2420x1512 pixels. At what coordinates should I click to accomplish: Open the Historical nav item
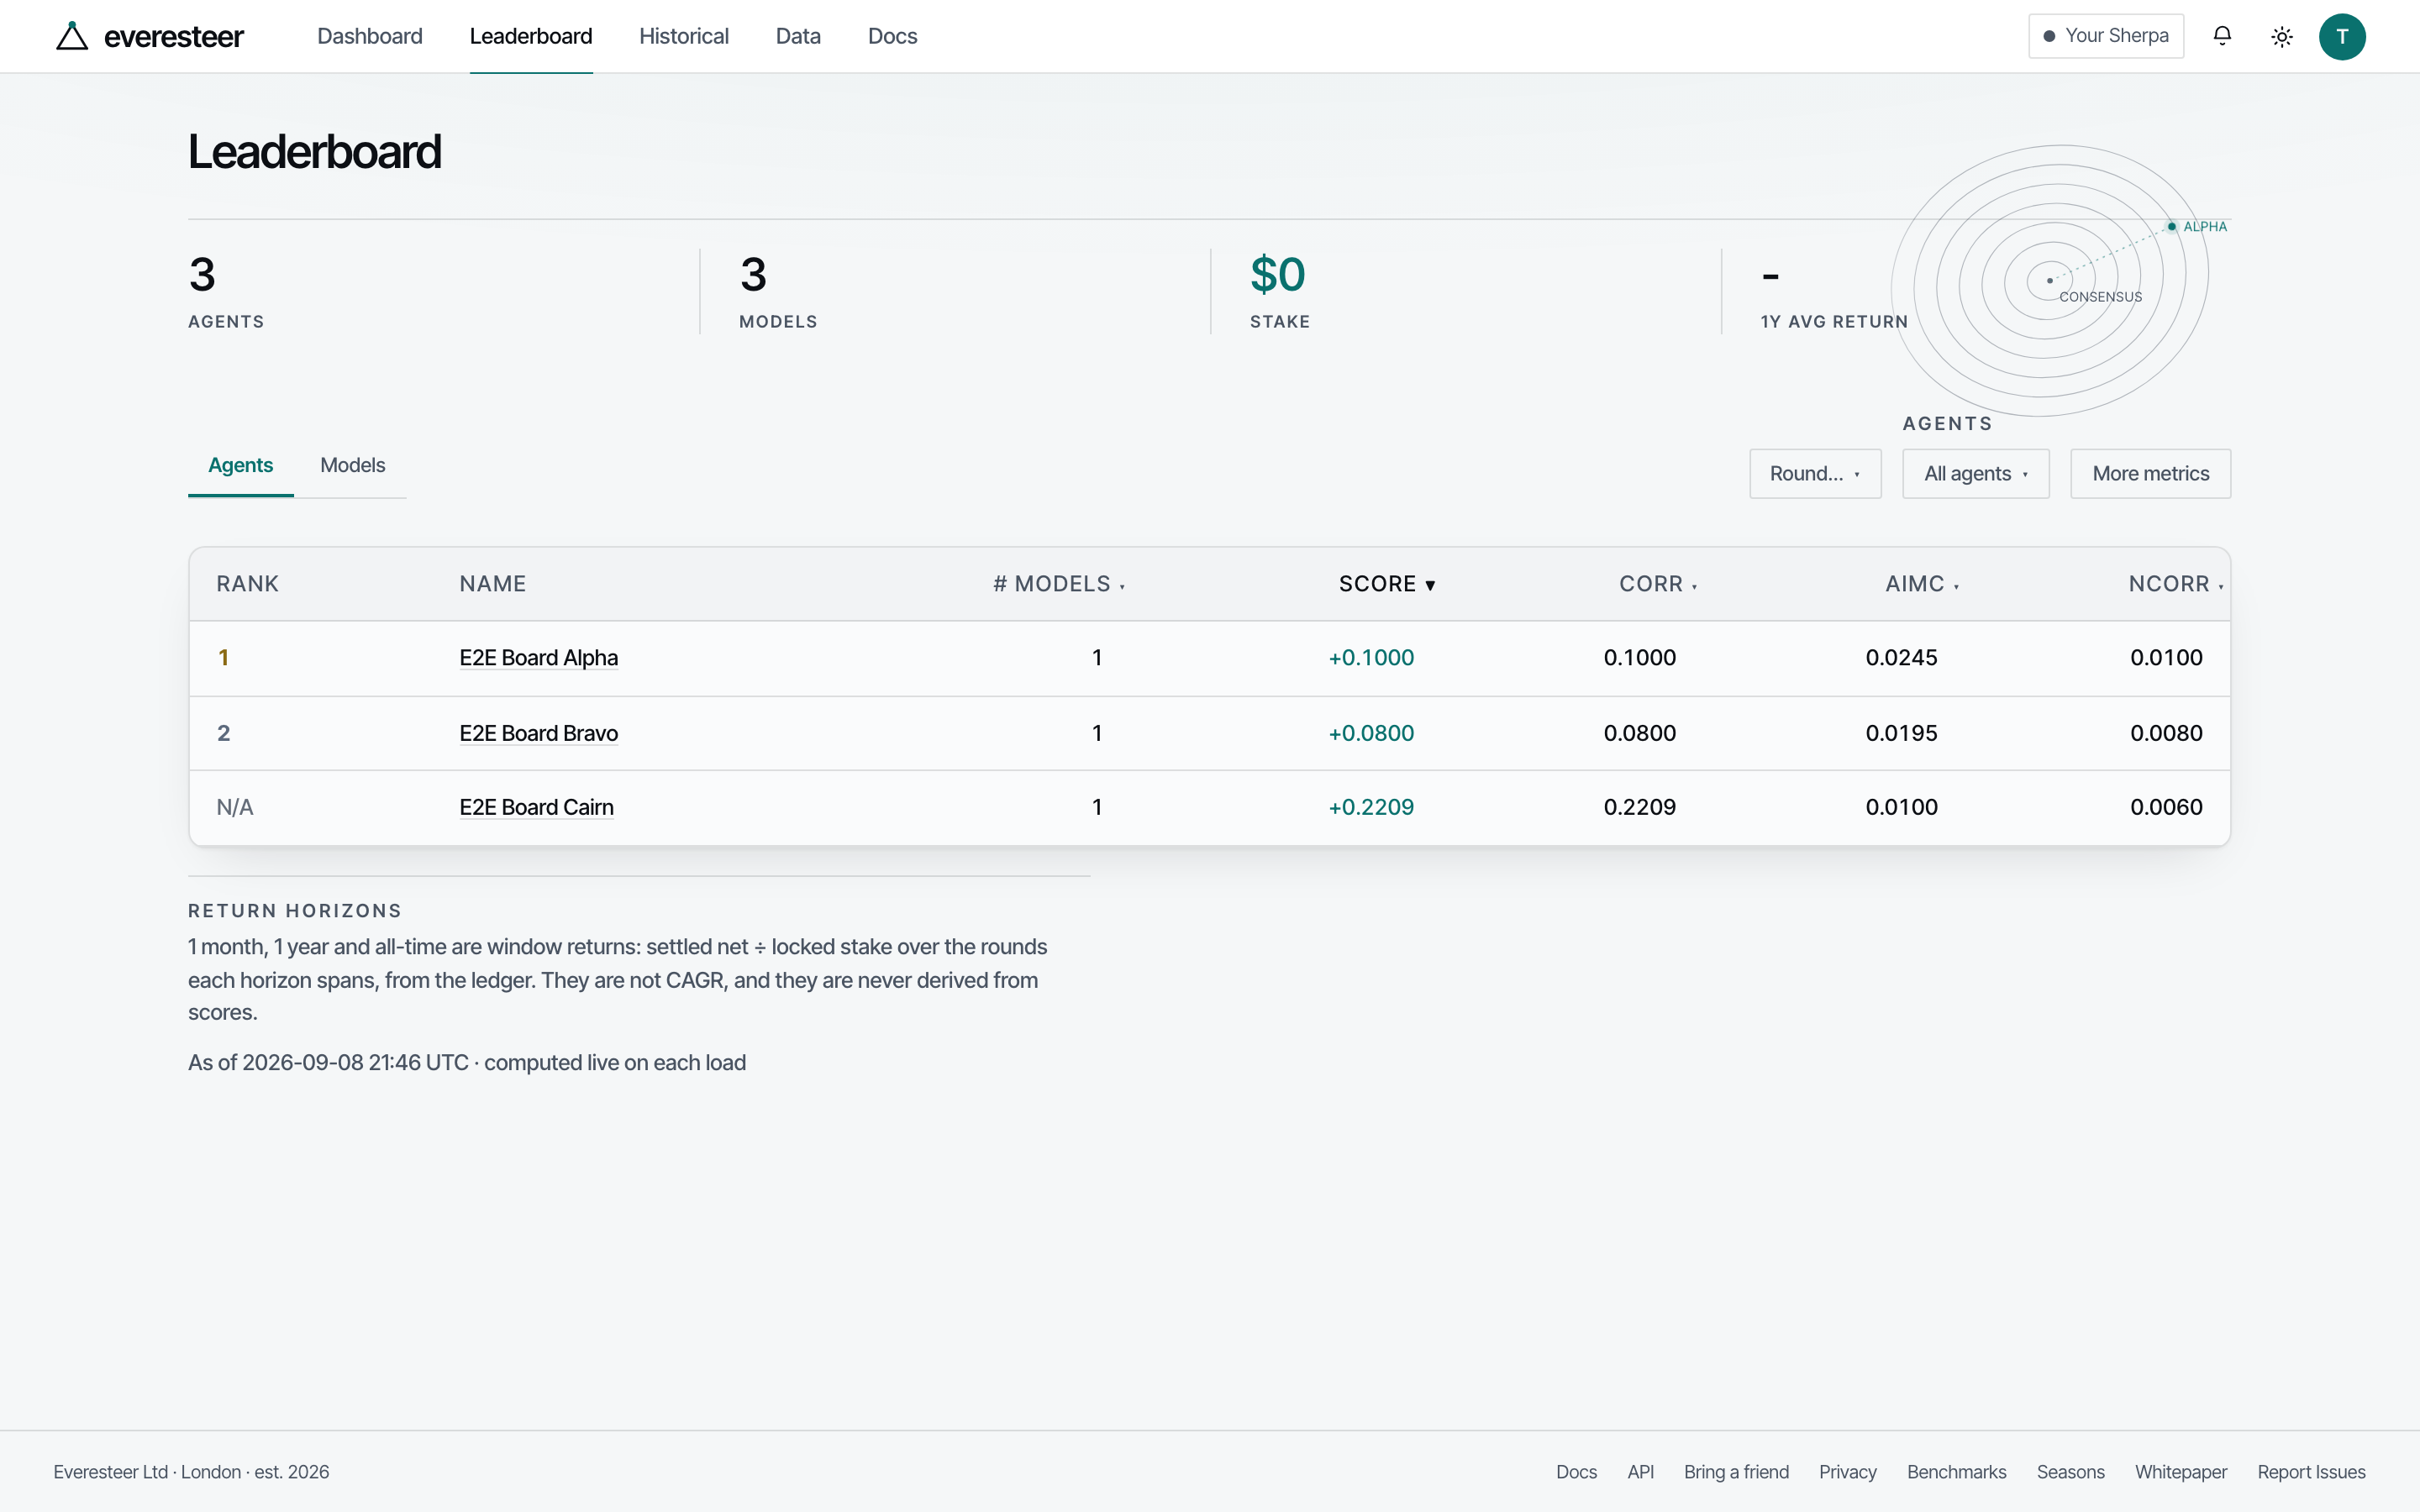pos(684,36)
